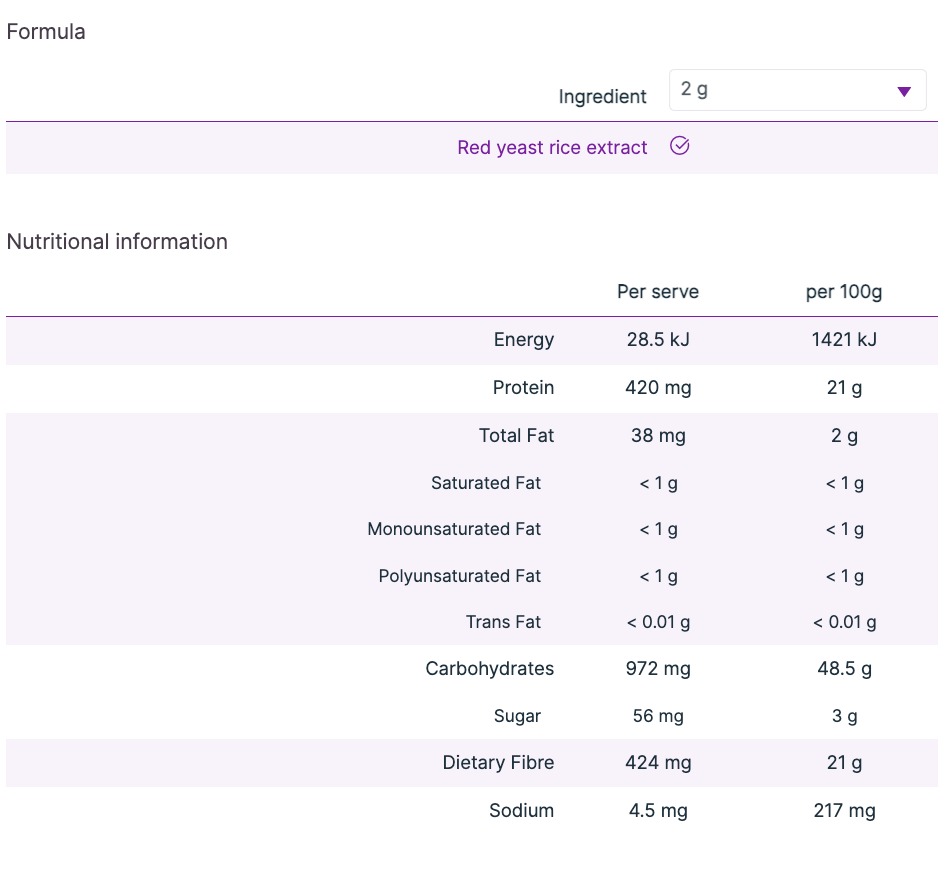
Task: Click the Protein row label
Action: coord(523,388)
